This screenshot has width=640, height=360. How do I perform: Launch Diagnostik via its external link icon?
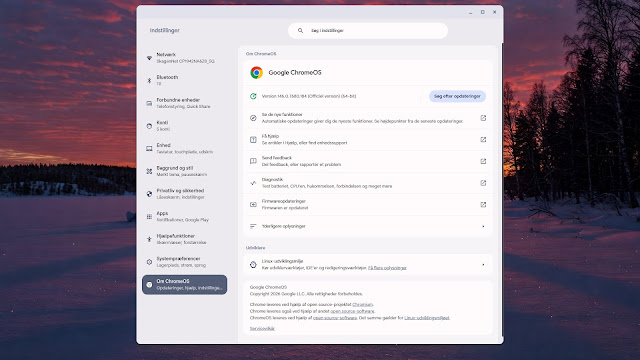(483, 183)
